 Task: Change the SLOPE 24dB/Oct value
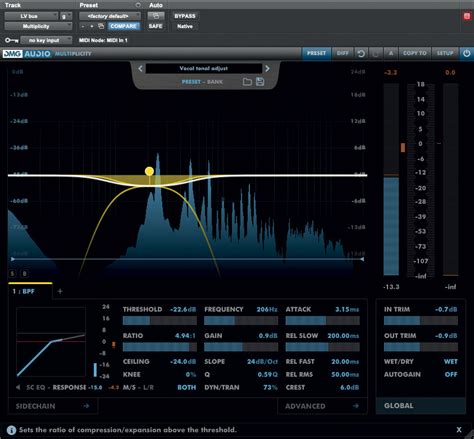pyautogui.click(x=262, y=361)
